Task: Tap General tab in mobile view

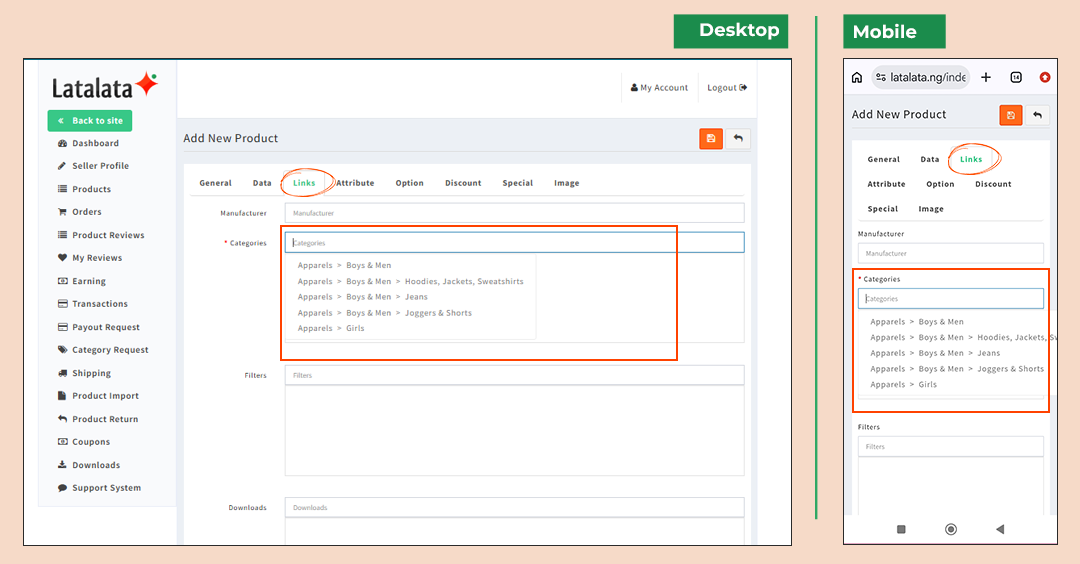Action: tap(884, 160)
